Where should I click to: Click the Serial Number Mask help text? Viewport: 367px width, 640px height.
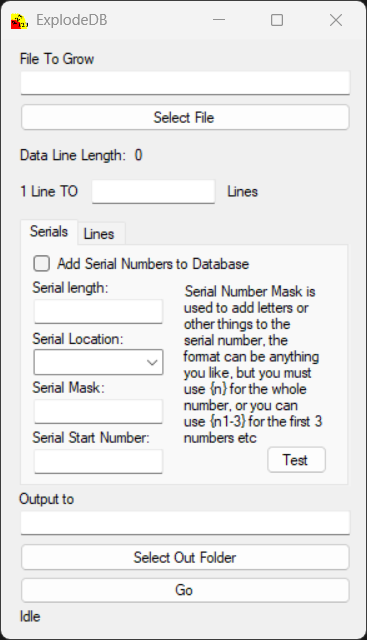coord(253,364)
